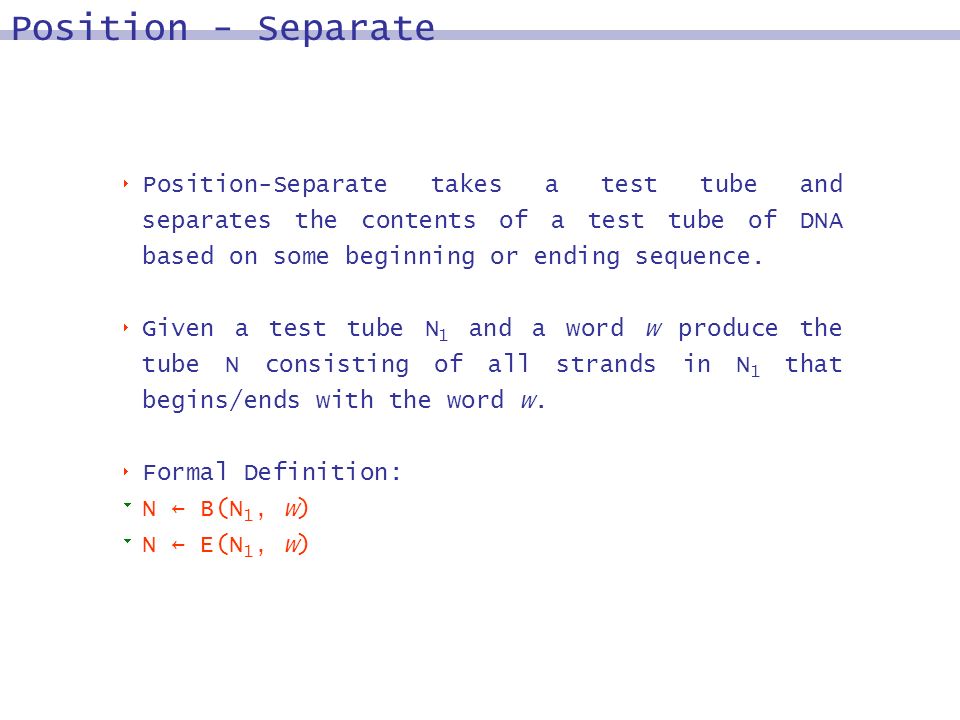Click the word 'DNA' in first paragraph
960x720 pixels.
pyautogui.click(x=822, y=220)
